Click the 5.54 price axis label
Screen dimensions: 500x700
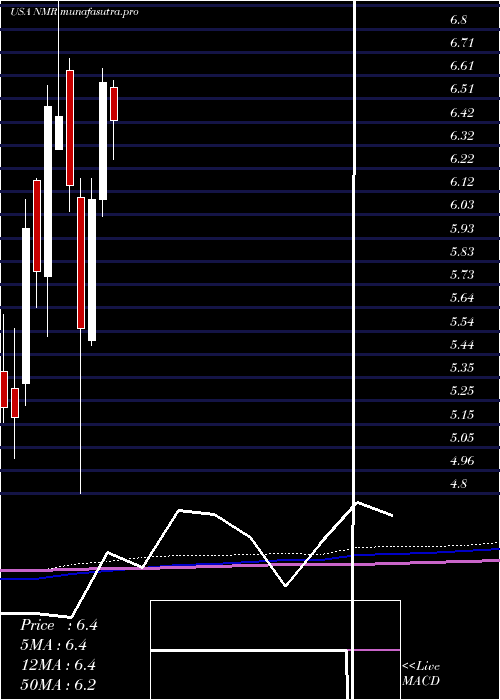tap(462, 321)
